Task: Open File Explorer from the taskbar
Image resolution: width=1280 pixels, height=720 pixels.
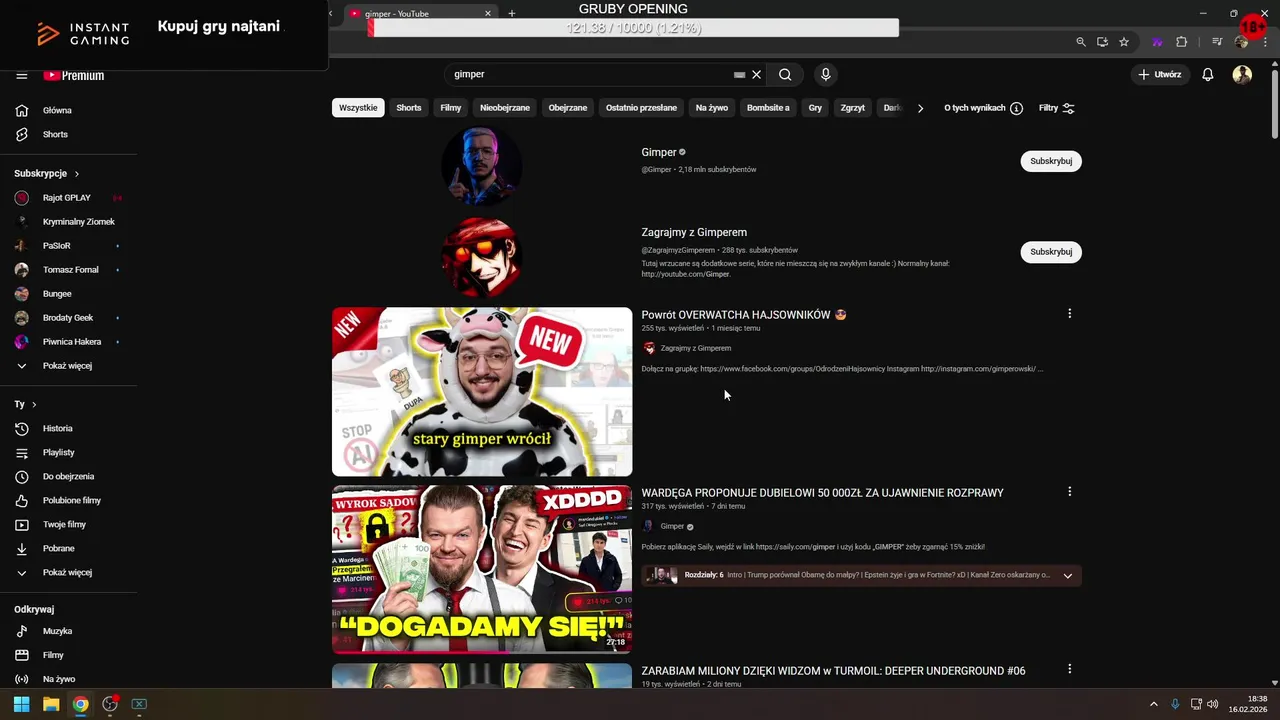Action: 51,704
